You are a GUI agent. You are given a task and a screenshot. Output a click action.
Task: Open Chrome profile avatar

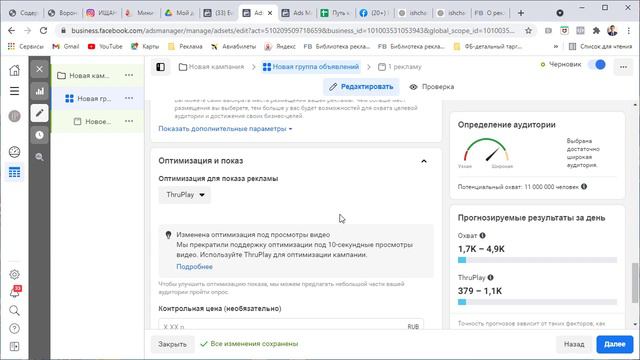(612, 31)
